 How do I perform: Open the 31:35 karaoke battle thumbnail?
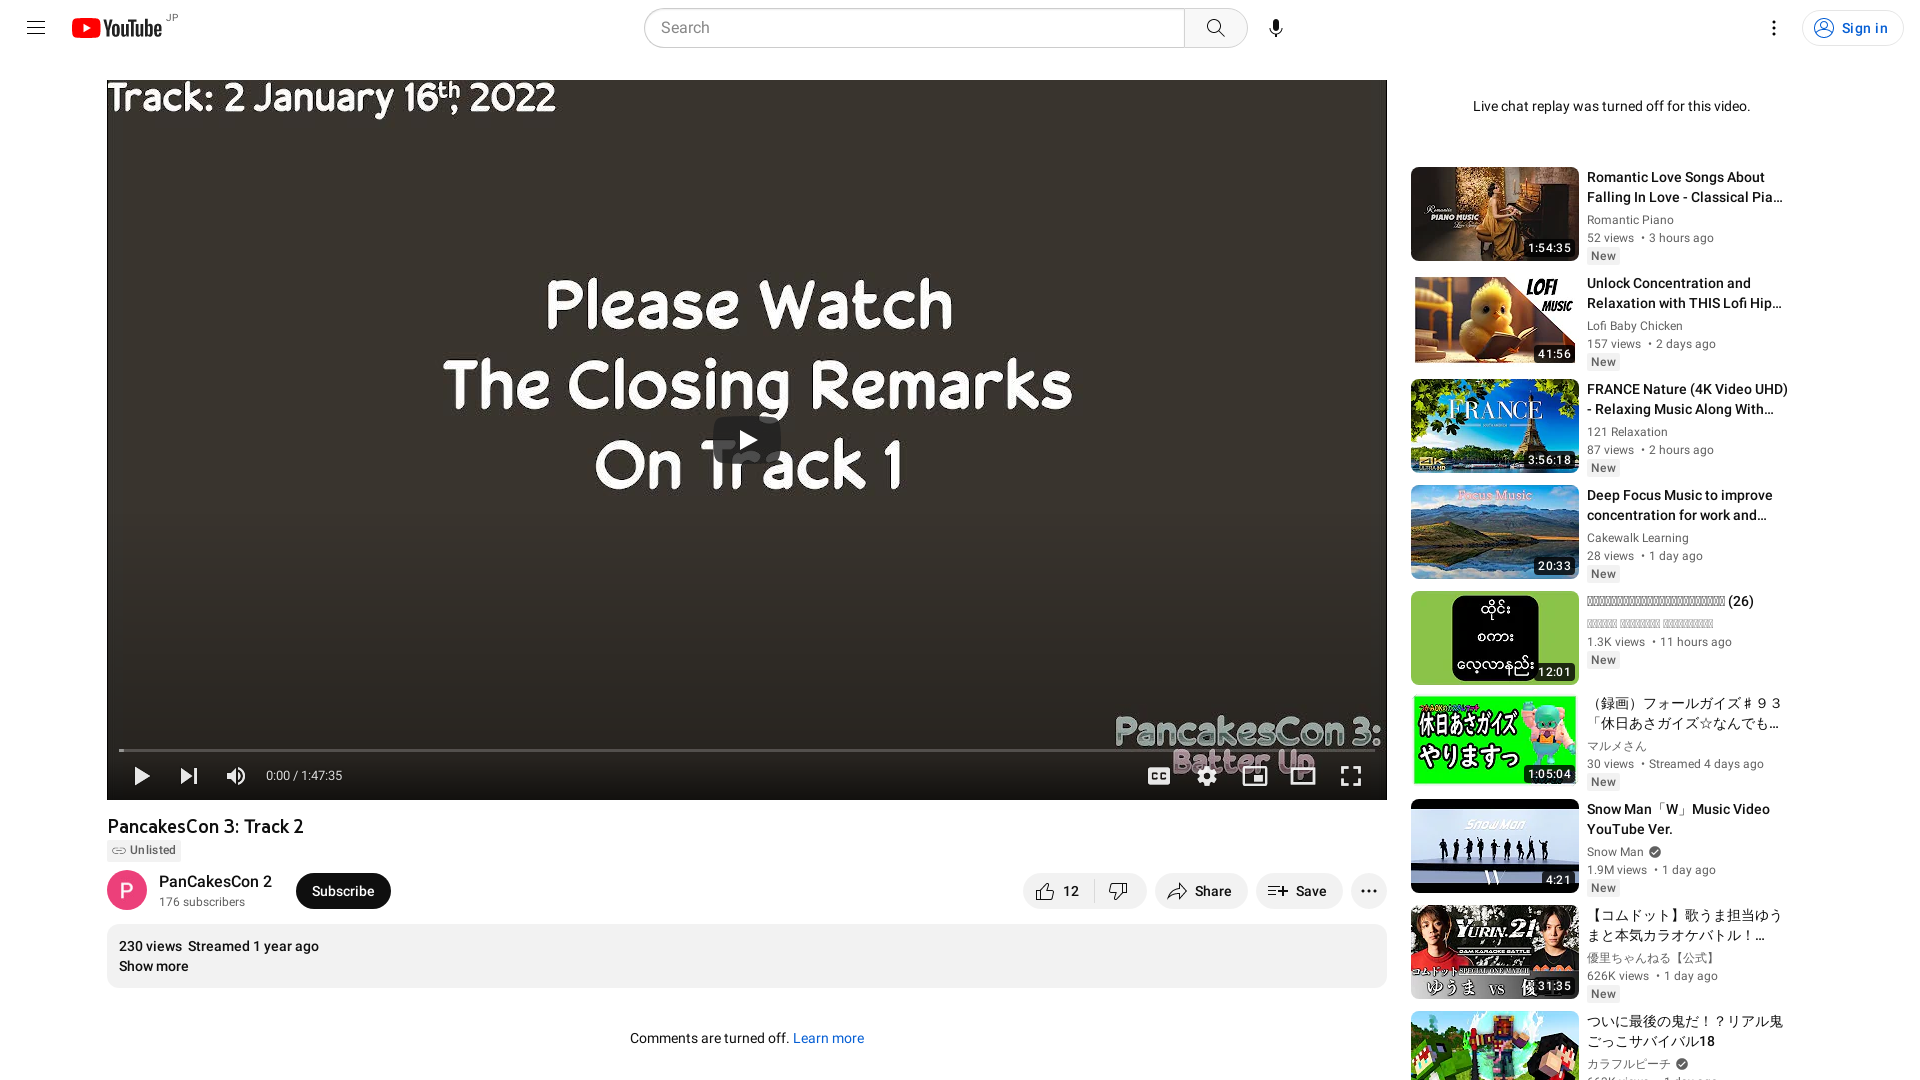click(1495, 952)
